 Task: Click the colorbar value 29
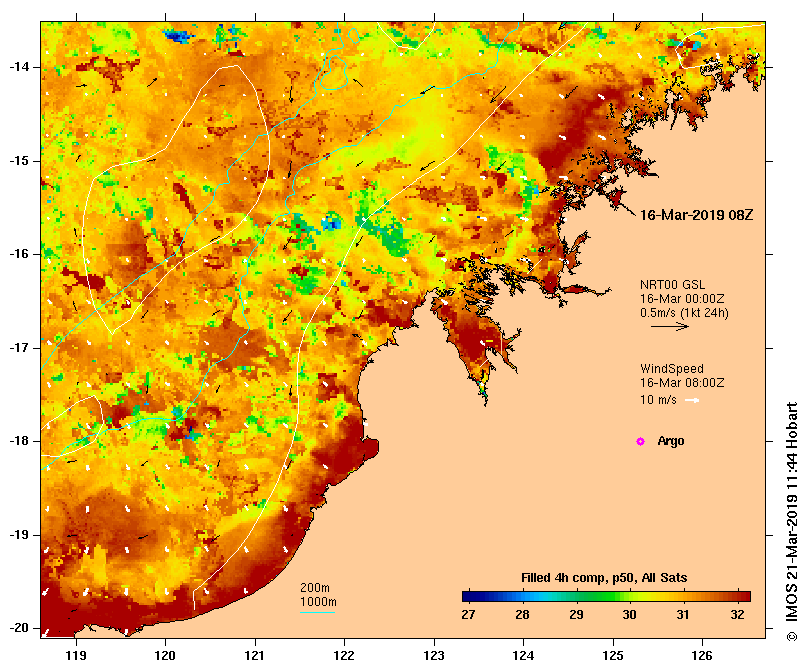click(576, 615)
